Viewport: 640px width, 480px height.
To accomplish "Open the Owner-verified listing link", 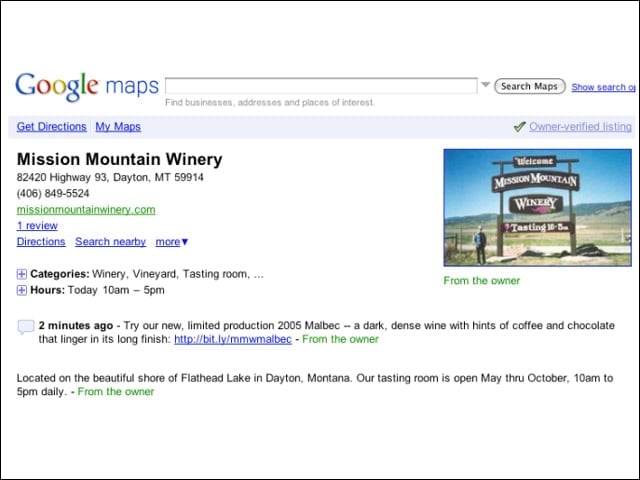I will (580, 127).
